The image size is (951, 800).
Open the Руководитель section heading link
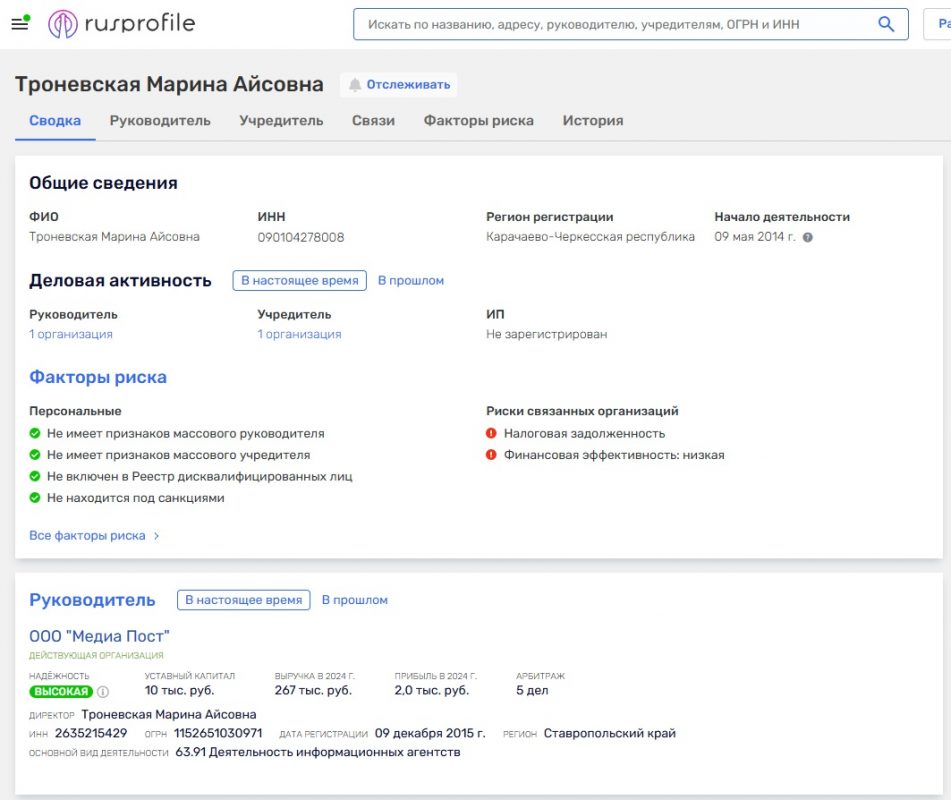coord(92,600)
